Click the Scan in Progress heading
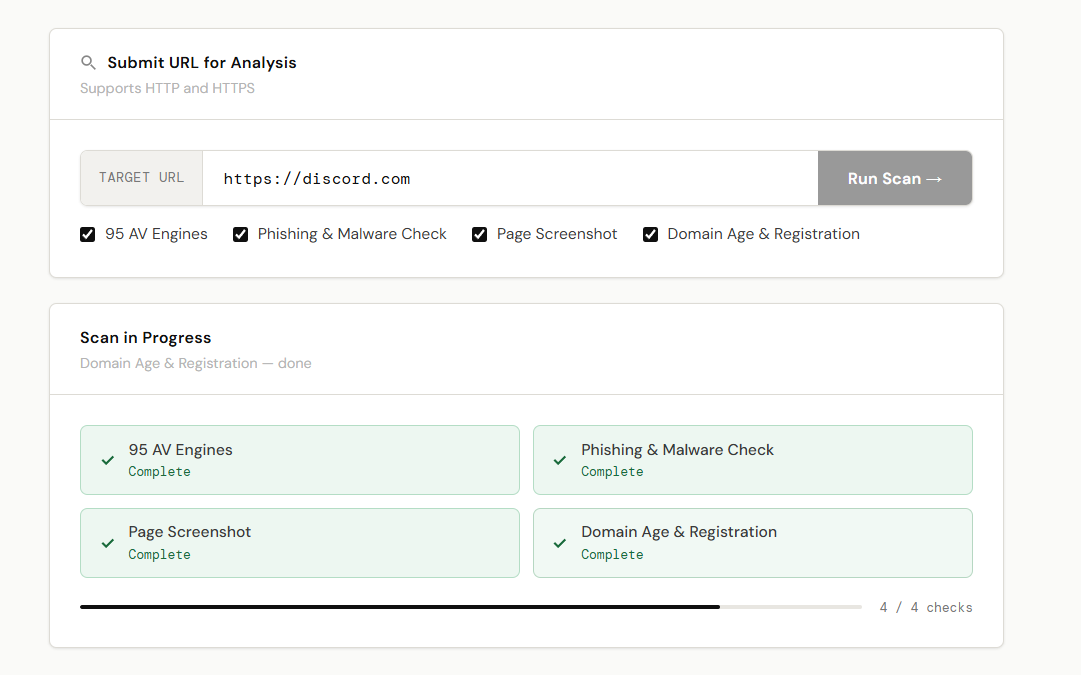The width and height of the screenshot is (1081, 675). (146, 338)
